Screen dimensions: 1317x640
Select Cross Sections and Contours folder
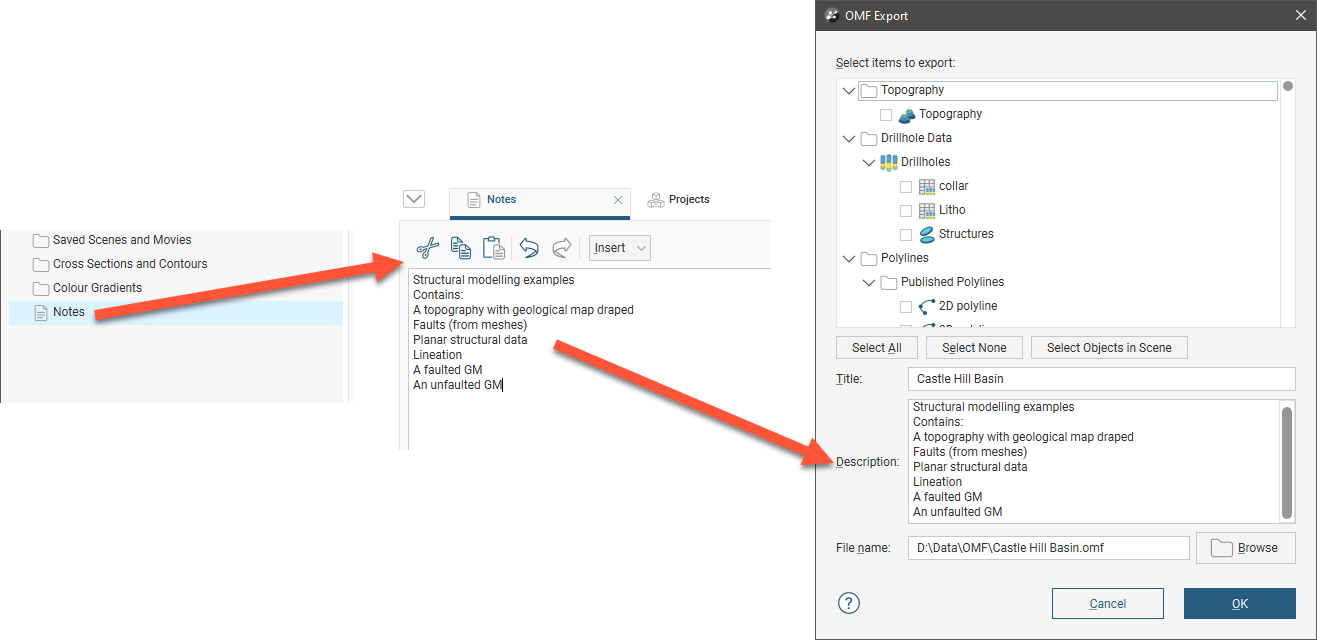point(130,264)
